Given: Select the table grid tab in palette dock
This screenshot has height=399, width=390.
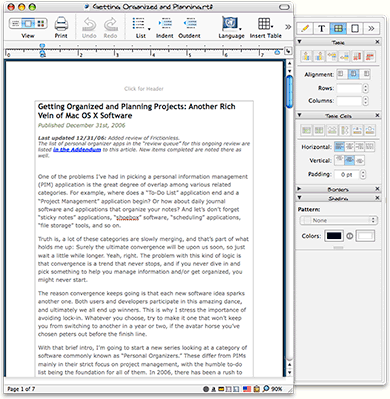Looking at the screenshot, I should tap(338, 29).
